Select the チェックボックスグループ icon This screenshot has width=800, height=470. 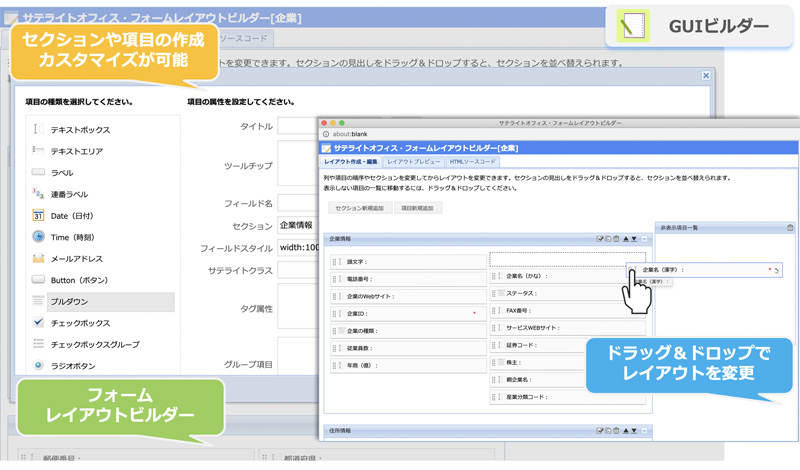coord(38,343)
